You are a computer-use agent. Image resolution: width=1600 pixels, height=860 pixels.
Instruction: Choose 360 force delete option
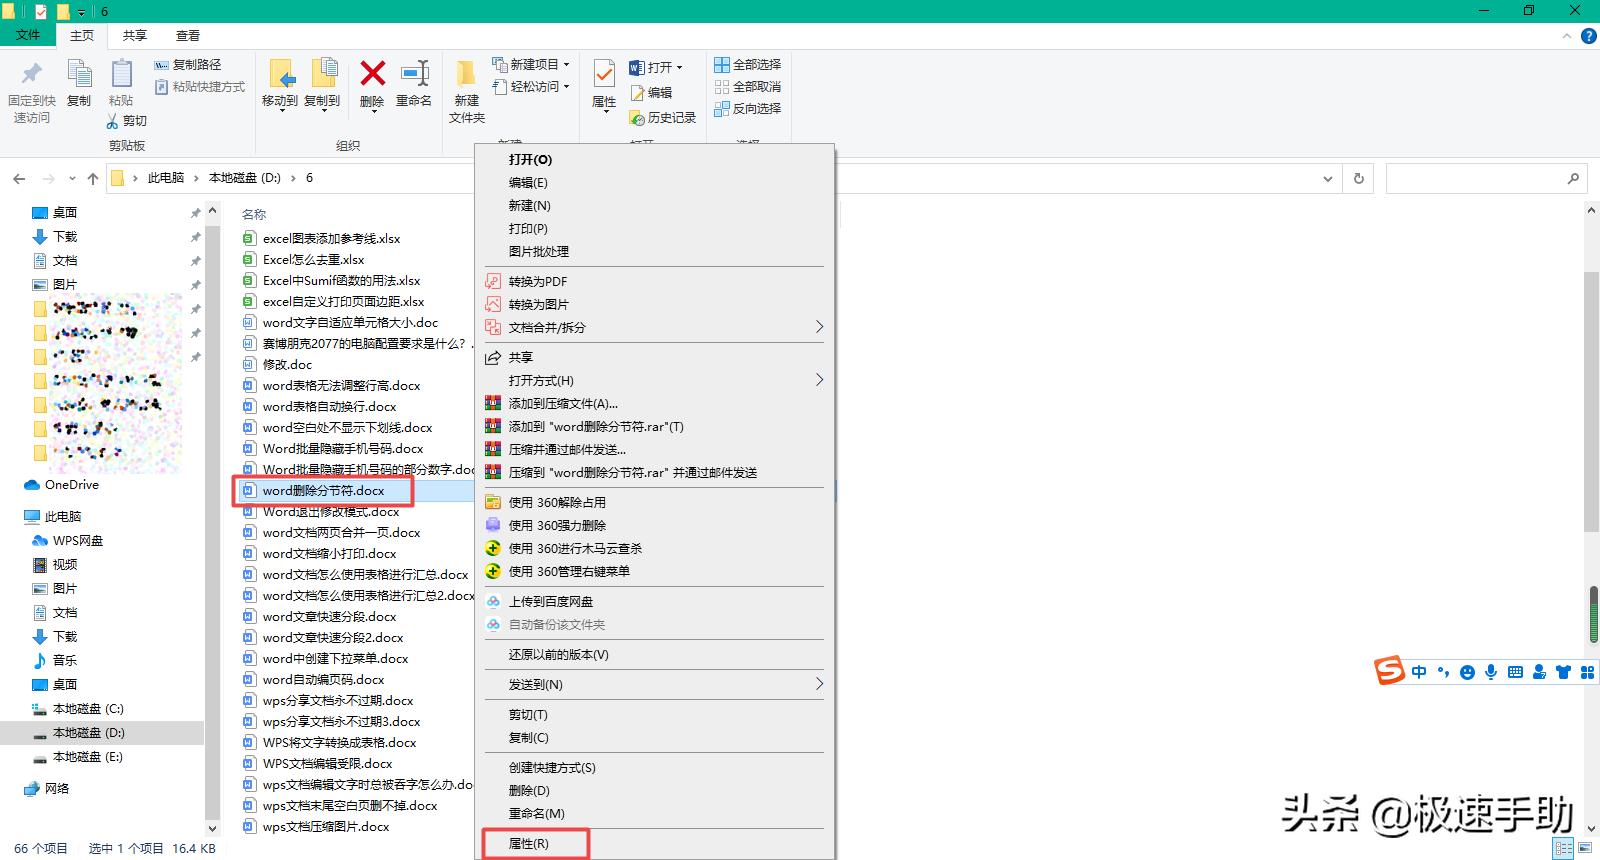[655, 525]
